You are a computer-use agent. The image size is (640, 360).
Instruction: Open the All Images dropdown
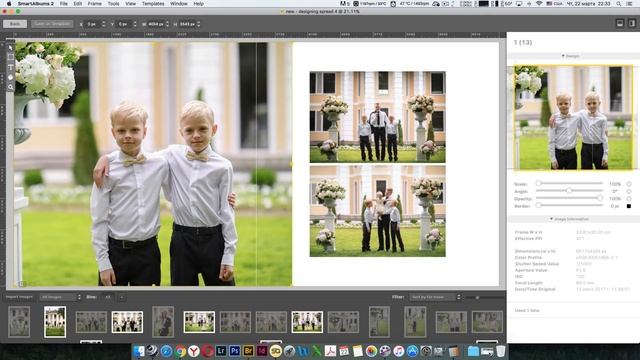pyautogui.click(x=60, y=297)
